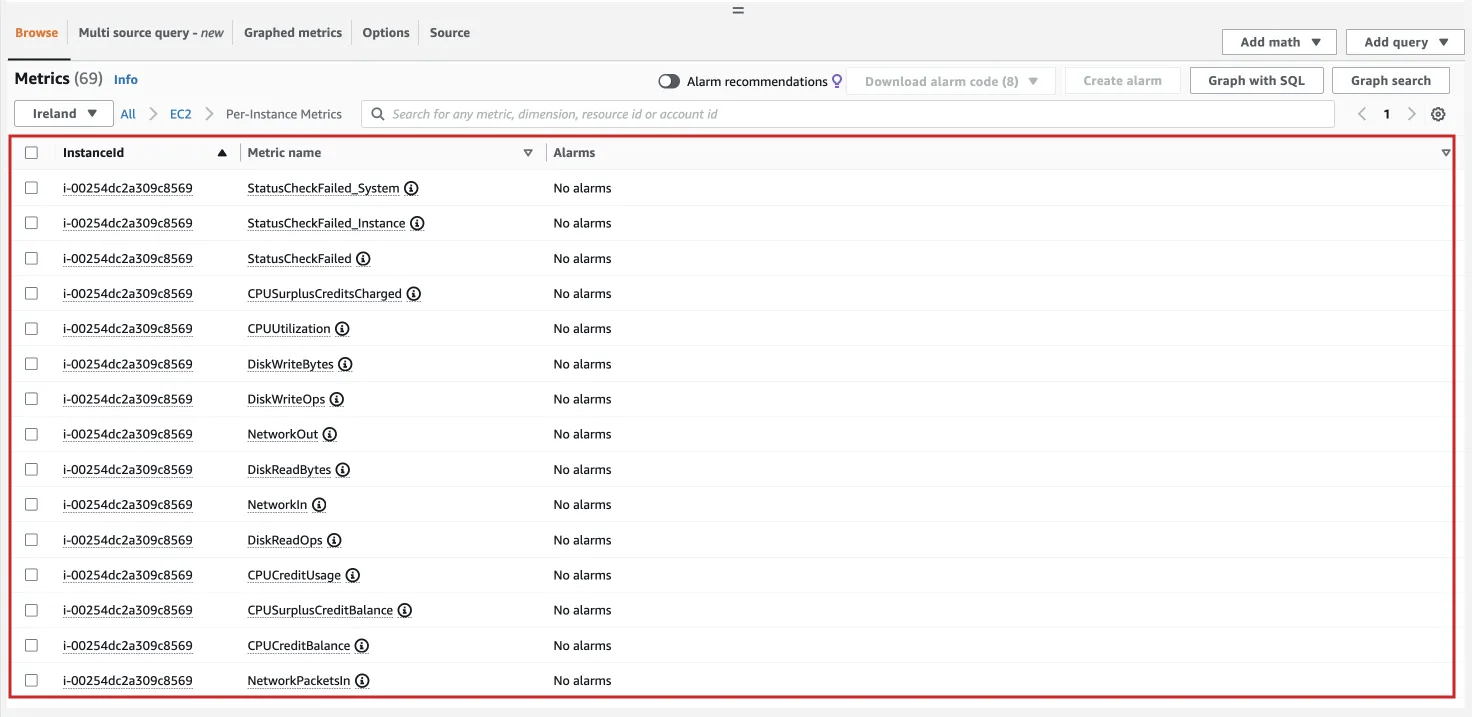This screenshot has width=1472, height=717.
Task: Open the filter icon on Alarms column
Action: (1445, 153)
